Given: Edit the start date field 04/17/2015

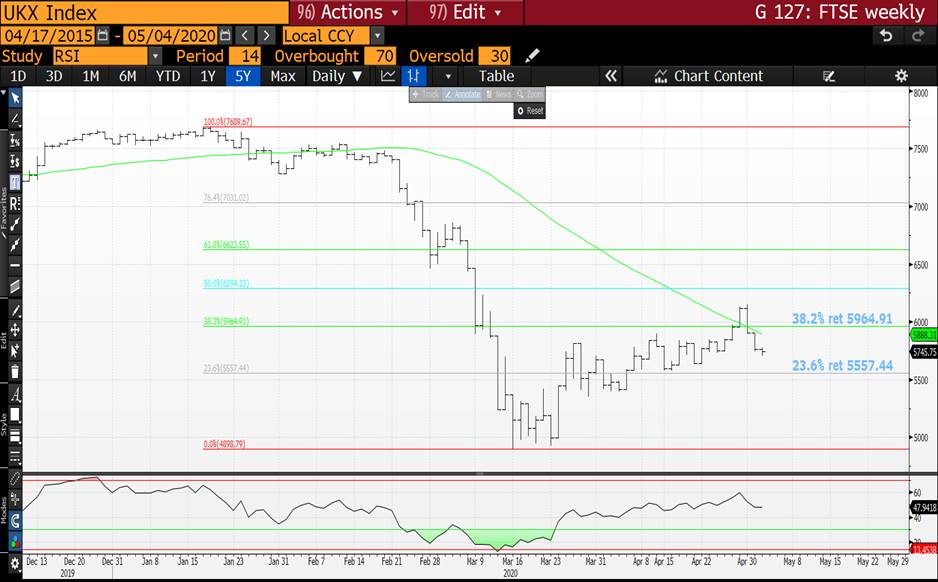Looking at the screenshot, I should pyautogui.click(x=48, y=36).
